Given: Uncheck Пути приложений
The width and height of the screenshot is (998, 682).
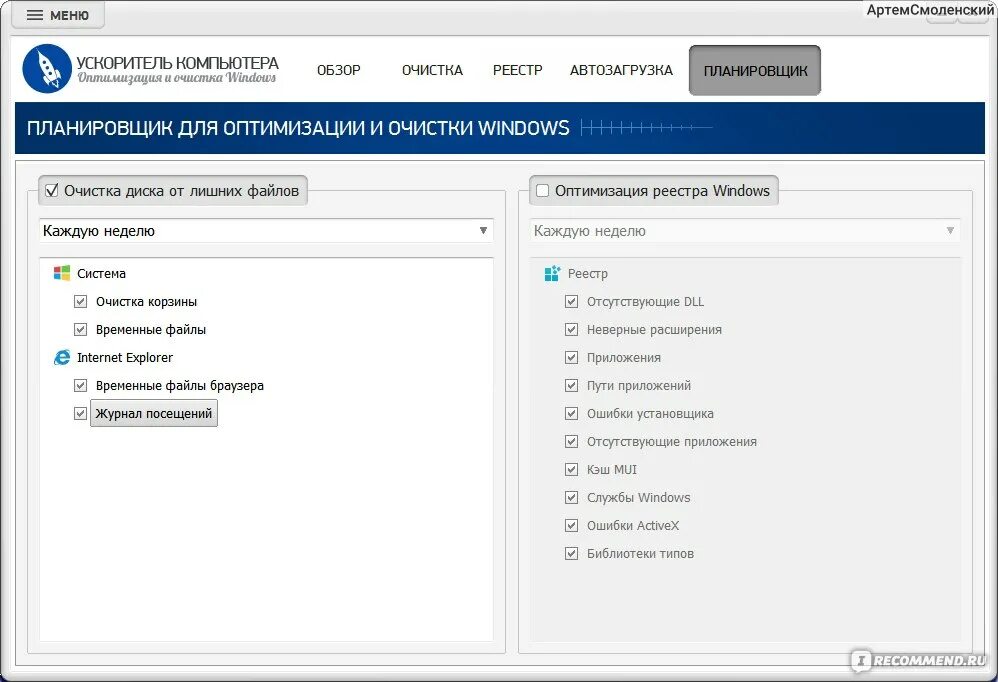Looking at the screenshot, I should click(572, 386).
